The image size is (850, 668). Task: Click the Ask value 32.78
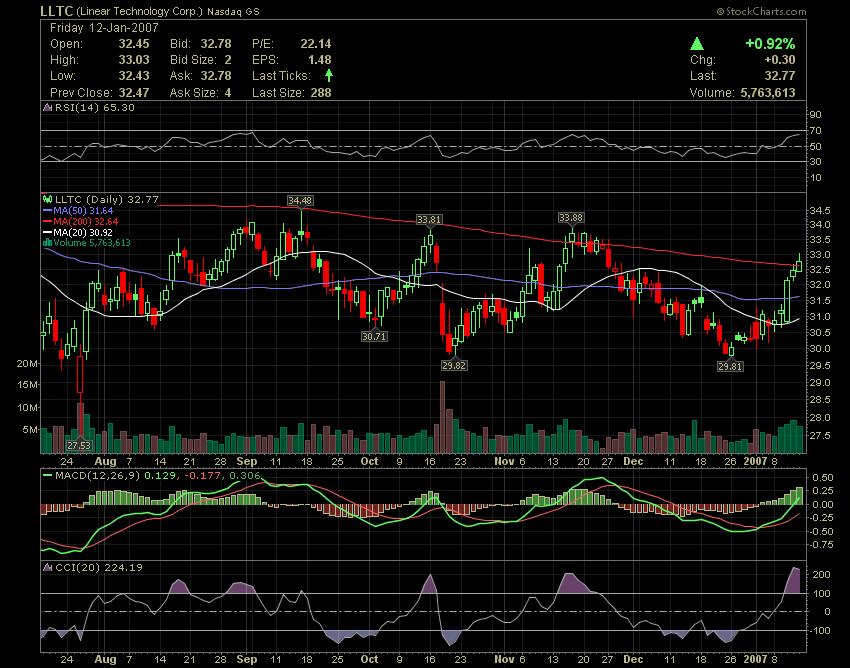[216, 76]
